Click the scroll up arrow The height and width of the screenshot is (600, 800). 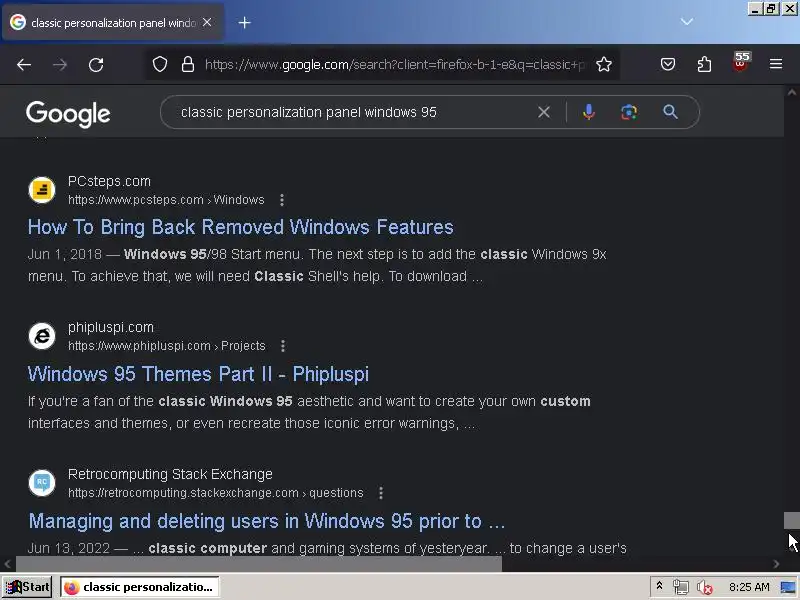tap(791, 93)
